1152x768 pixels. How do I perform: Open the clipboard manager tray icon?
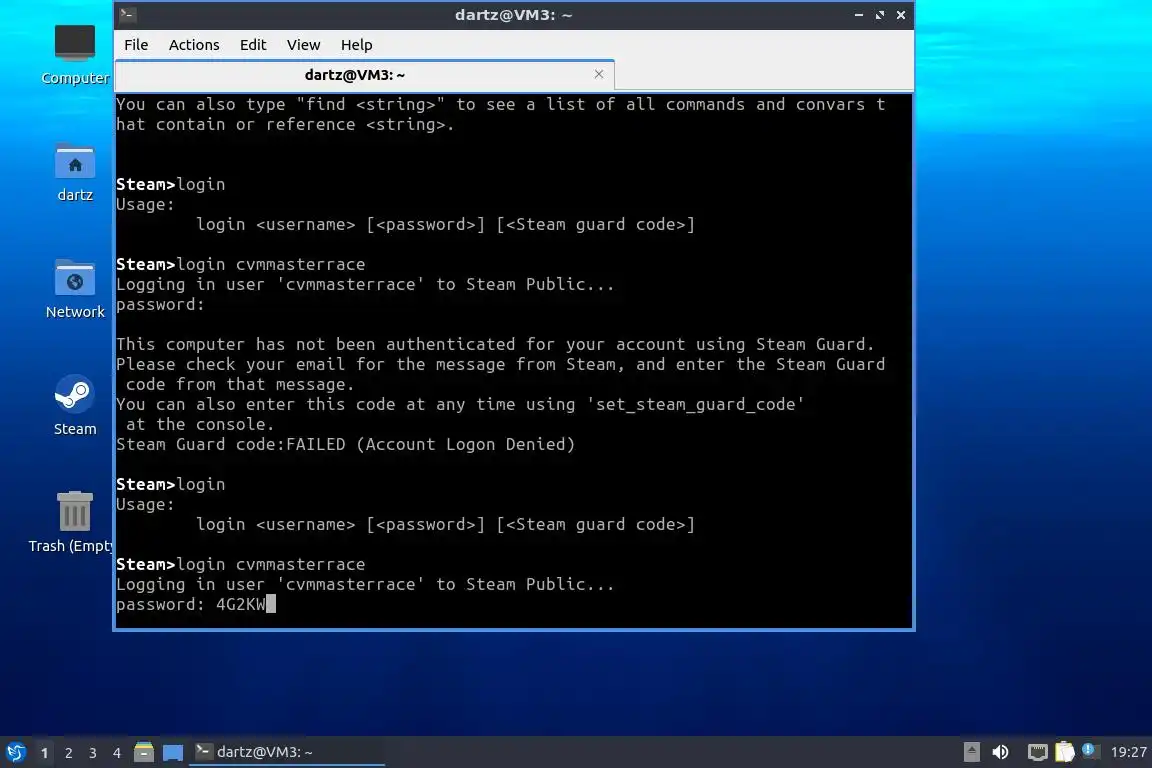coord(1065,752)
